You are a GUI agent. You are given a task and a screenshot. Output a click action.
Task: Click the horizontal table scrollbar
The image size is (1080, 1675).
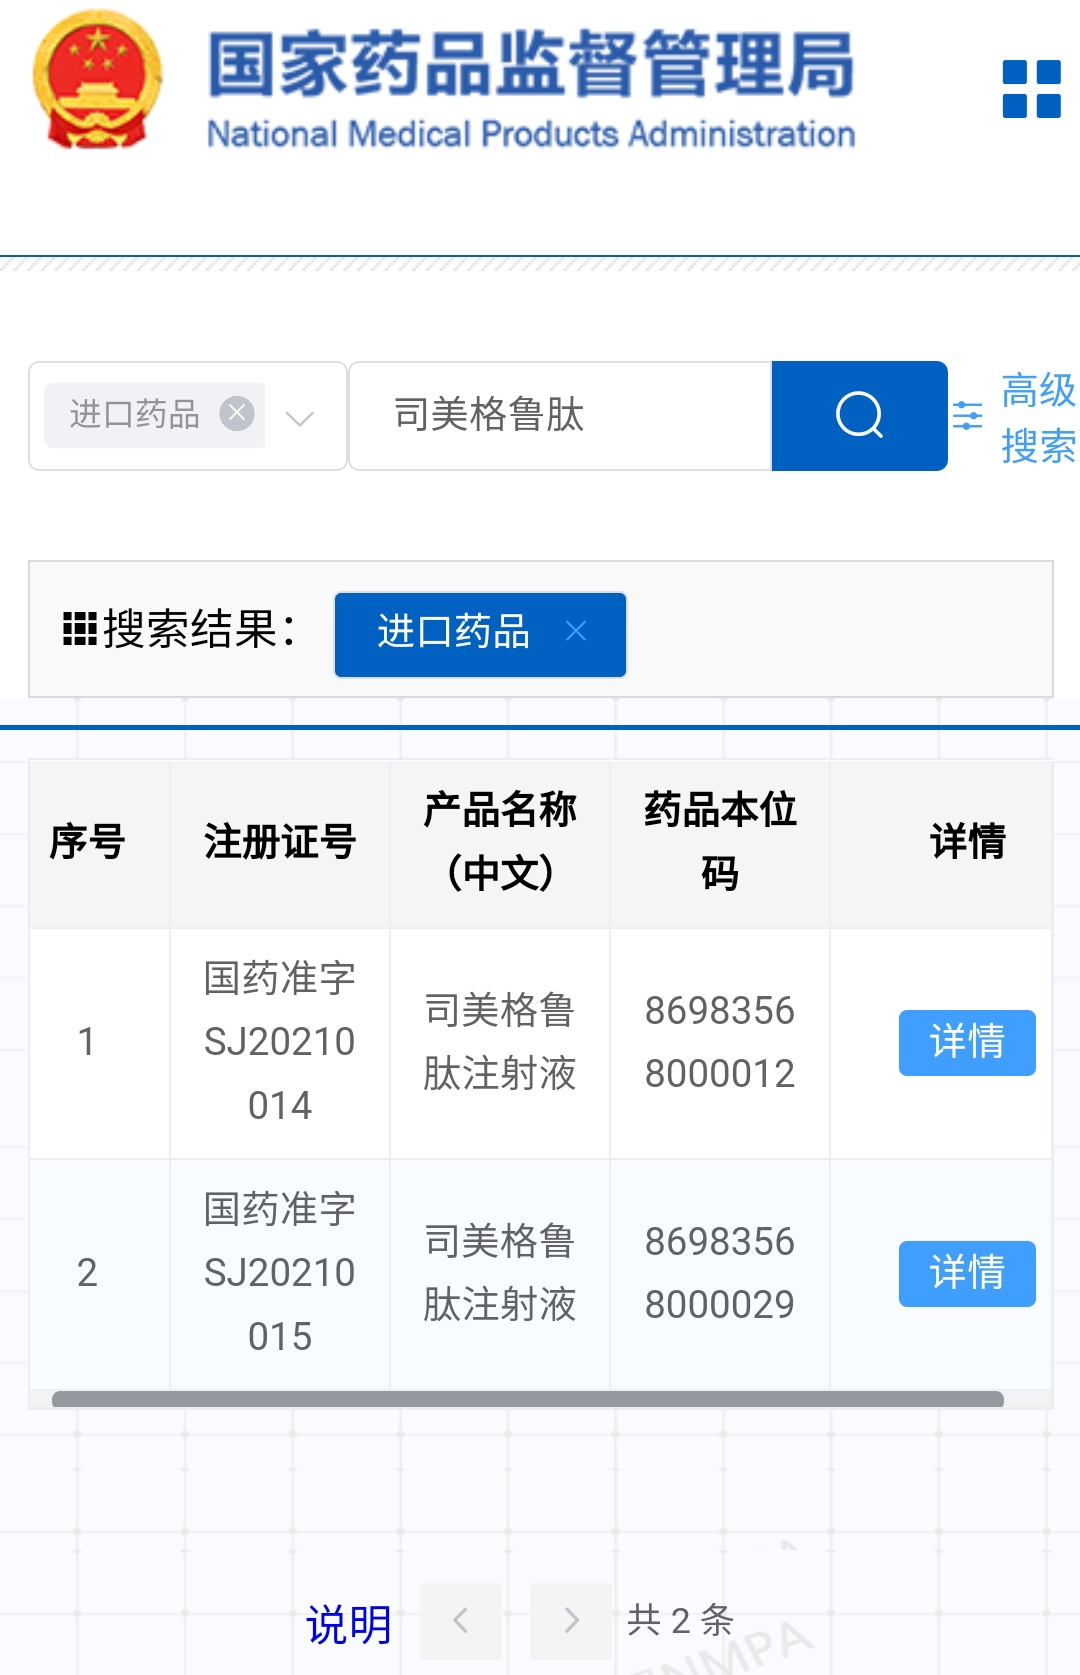click(x=527, y=1399)
